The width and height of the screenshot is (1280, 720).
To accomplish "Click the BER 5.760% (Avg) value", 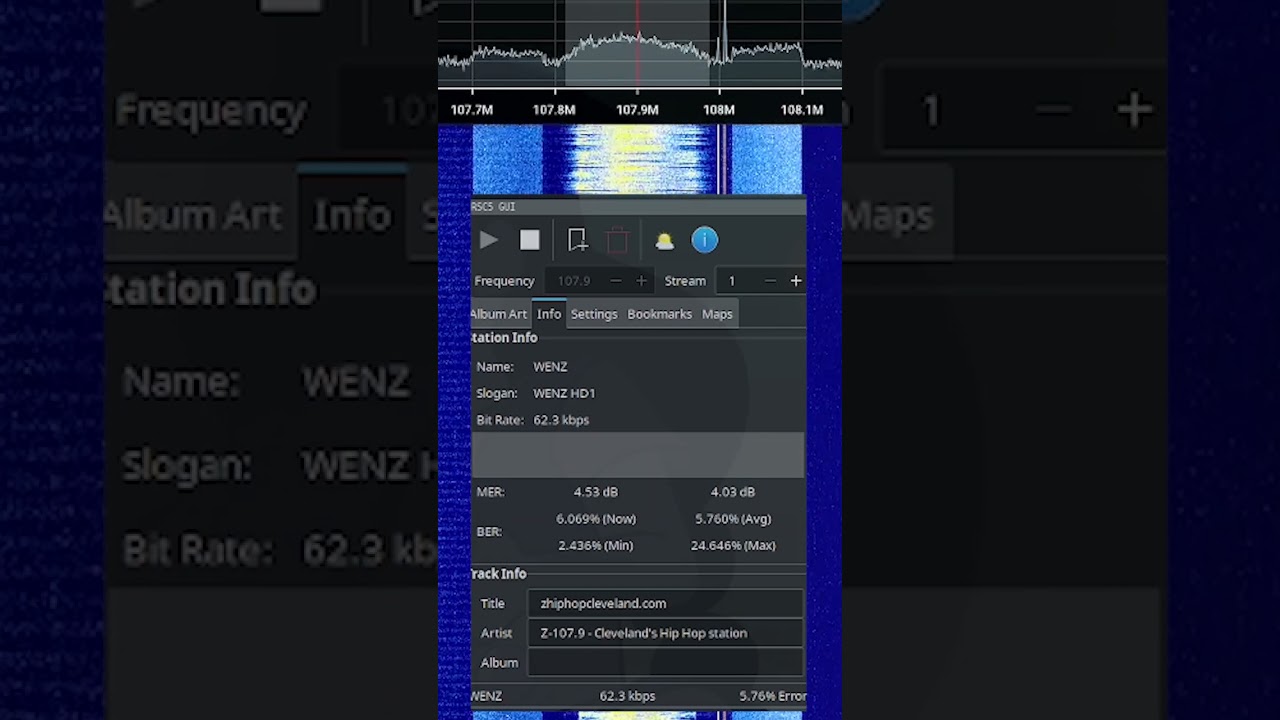I will tap(733, 519).
